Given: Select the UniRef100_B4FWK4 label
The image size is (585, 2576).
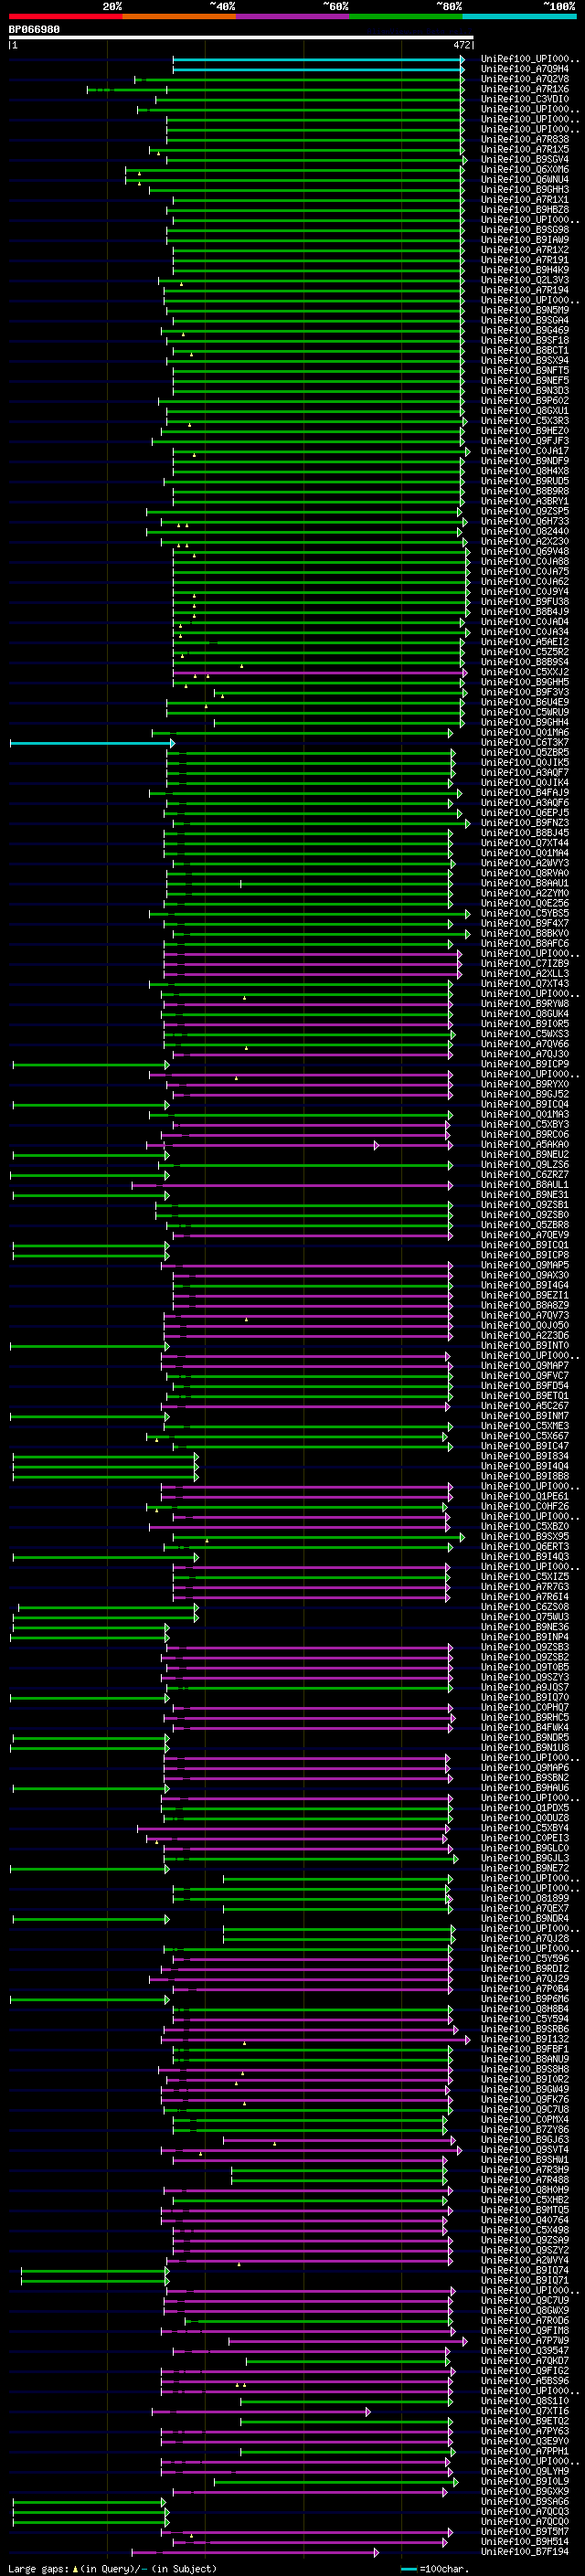Looking at the screenshot, I should tap(525, 1728).
